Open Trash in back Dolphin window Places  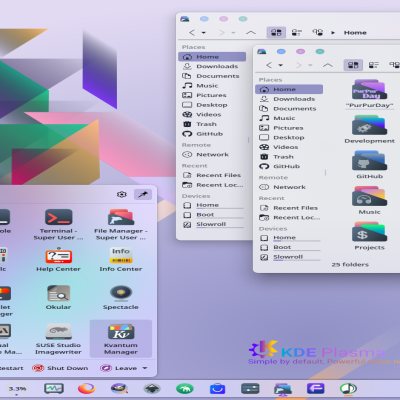point(212,124)
